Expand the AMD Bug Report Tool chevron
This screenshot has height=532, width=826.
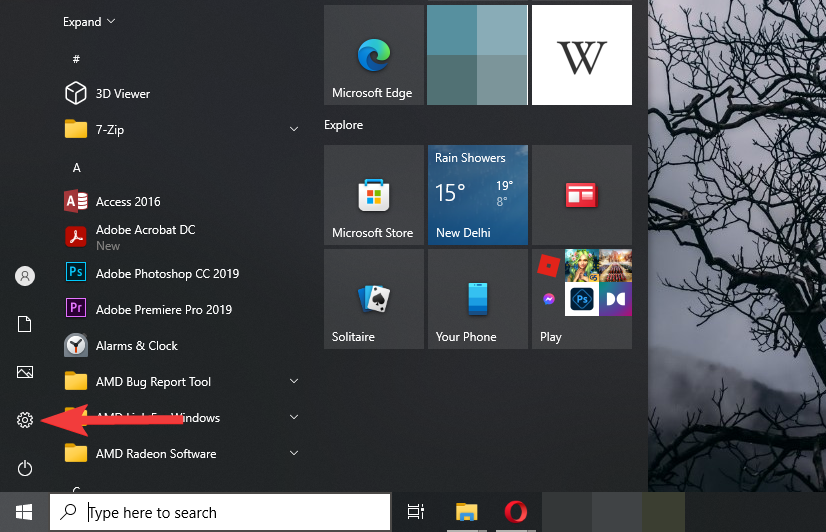[294, 381]
